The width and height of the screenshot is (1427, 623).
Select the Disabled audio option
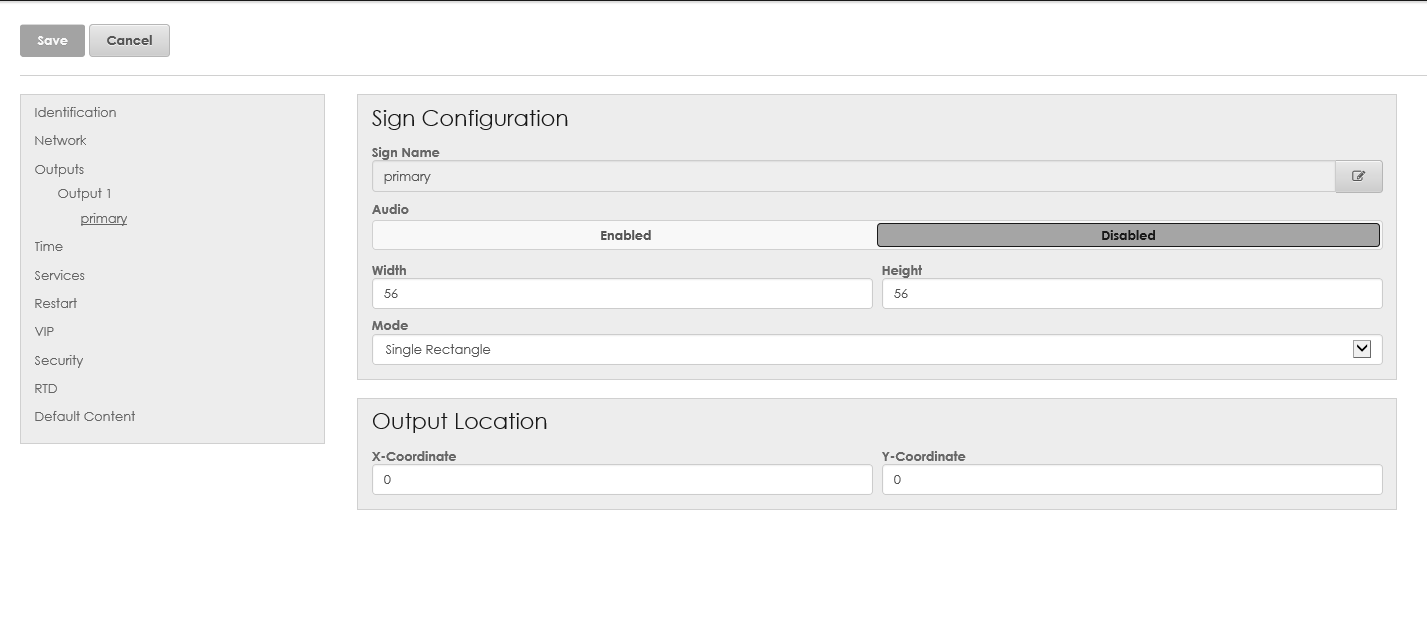click(x=1128, y=235)
